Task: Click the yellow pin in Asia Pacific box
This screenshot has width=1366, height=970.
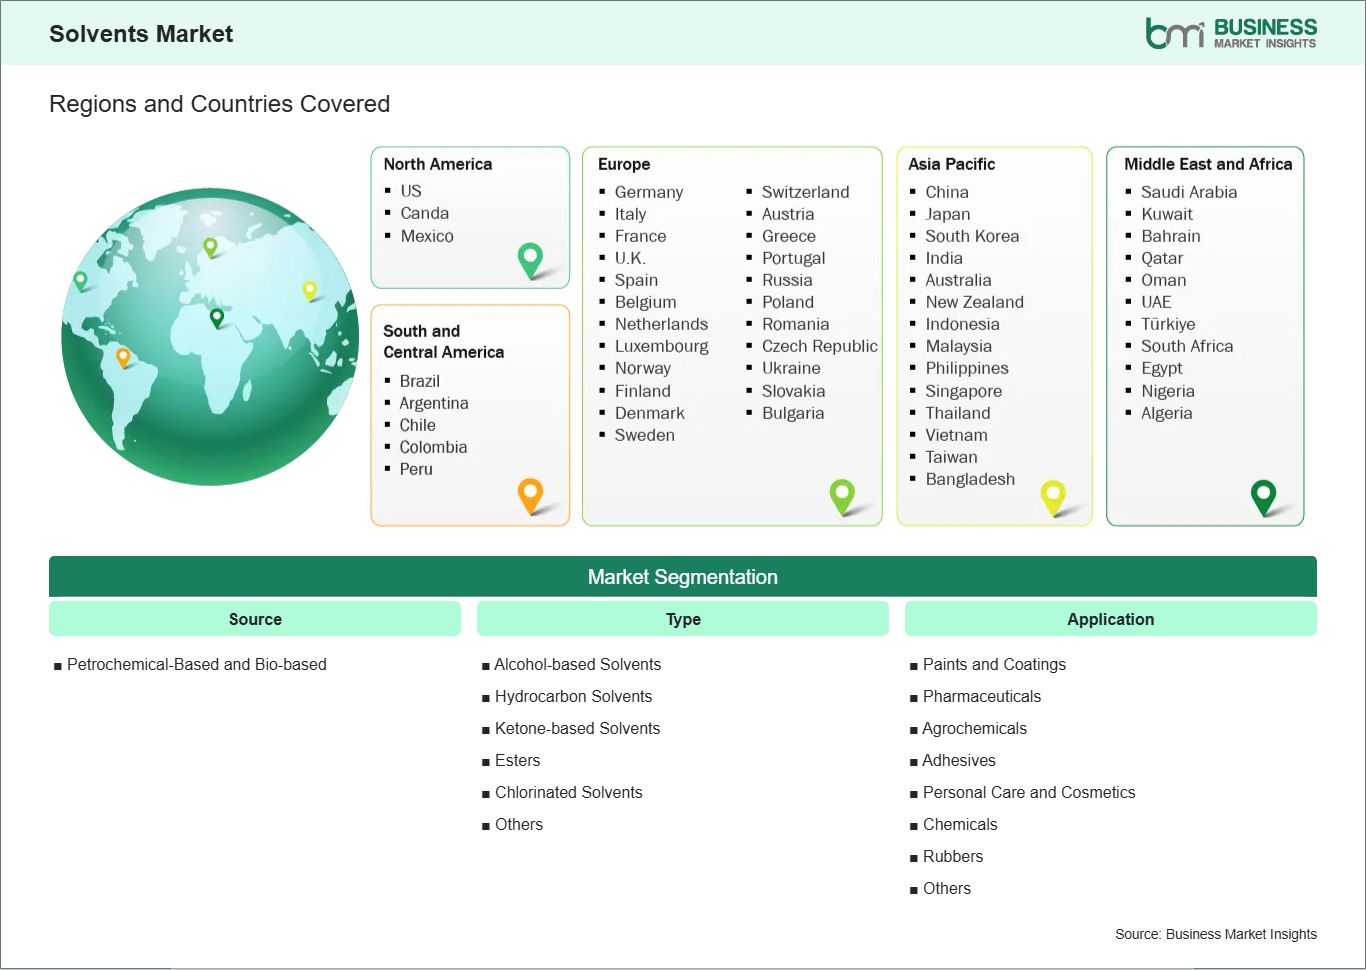Action: pos(1053,495)
